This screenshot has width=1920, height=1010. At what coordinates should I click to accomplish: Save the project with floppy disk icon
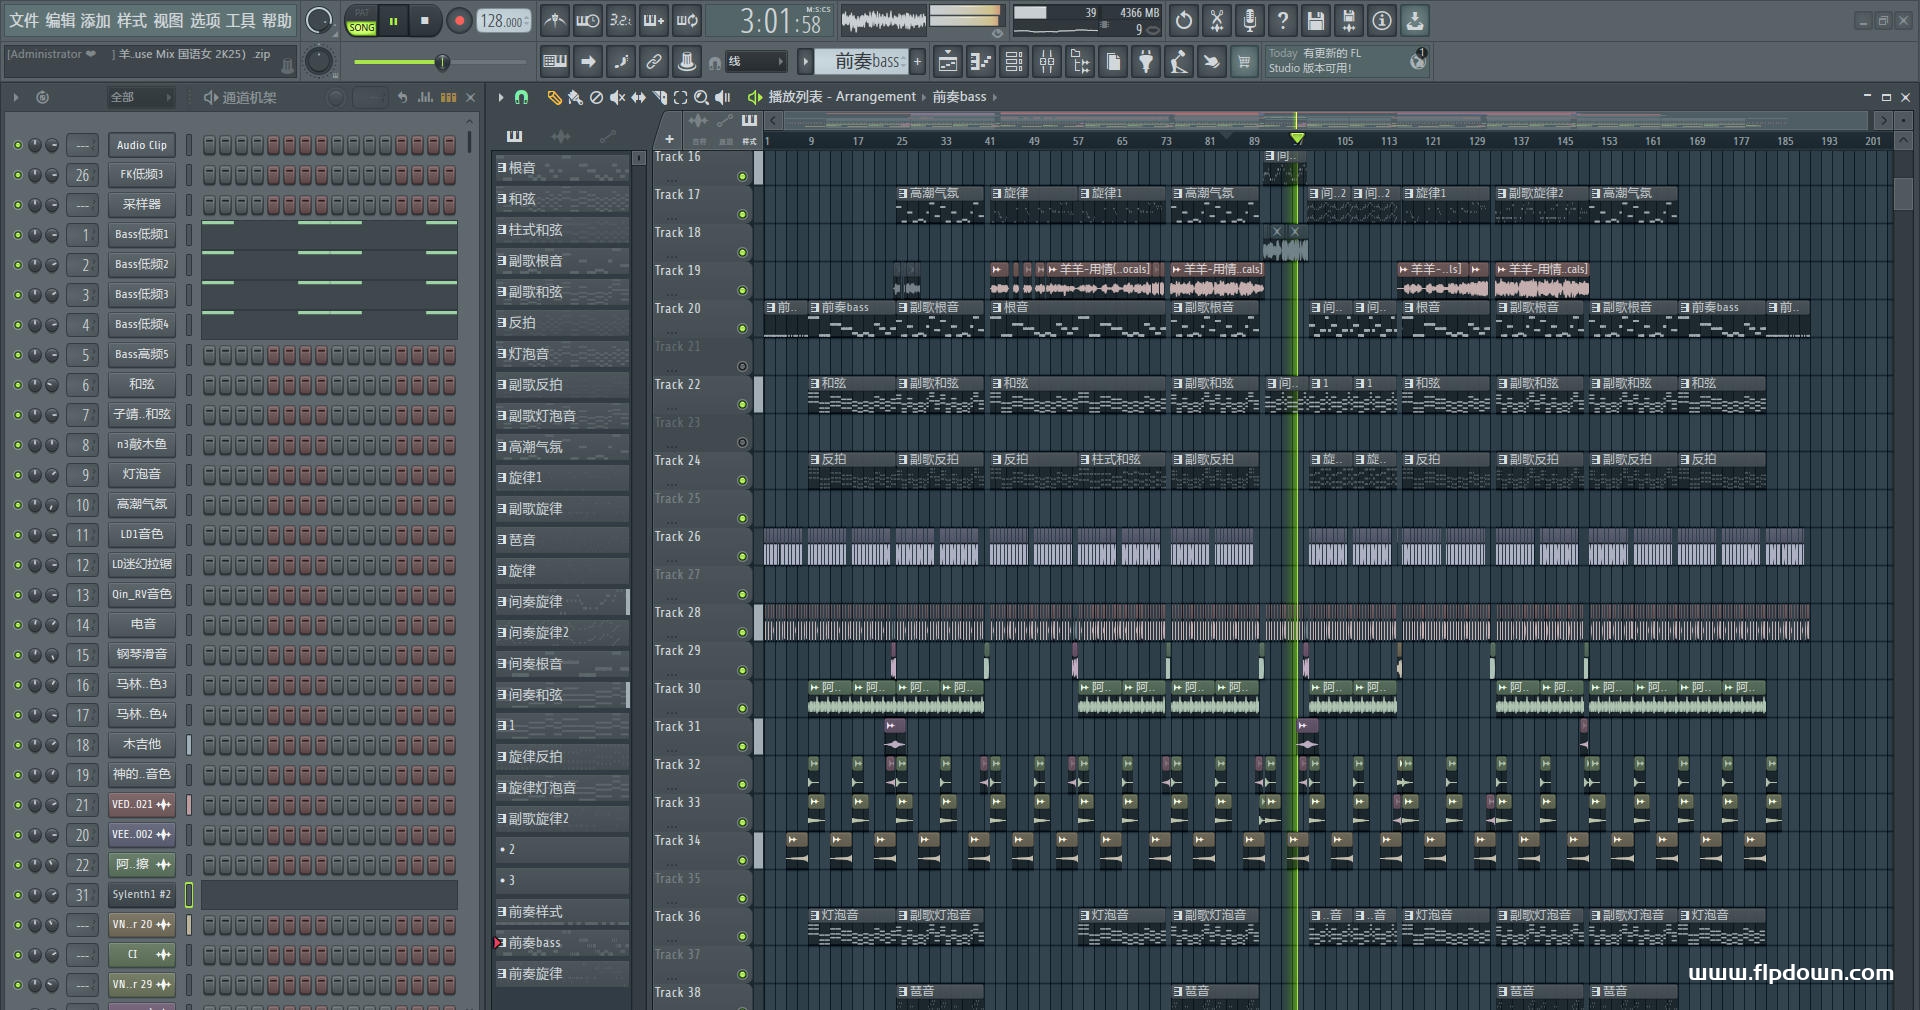click(x=1316, y=20)
